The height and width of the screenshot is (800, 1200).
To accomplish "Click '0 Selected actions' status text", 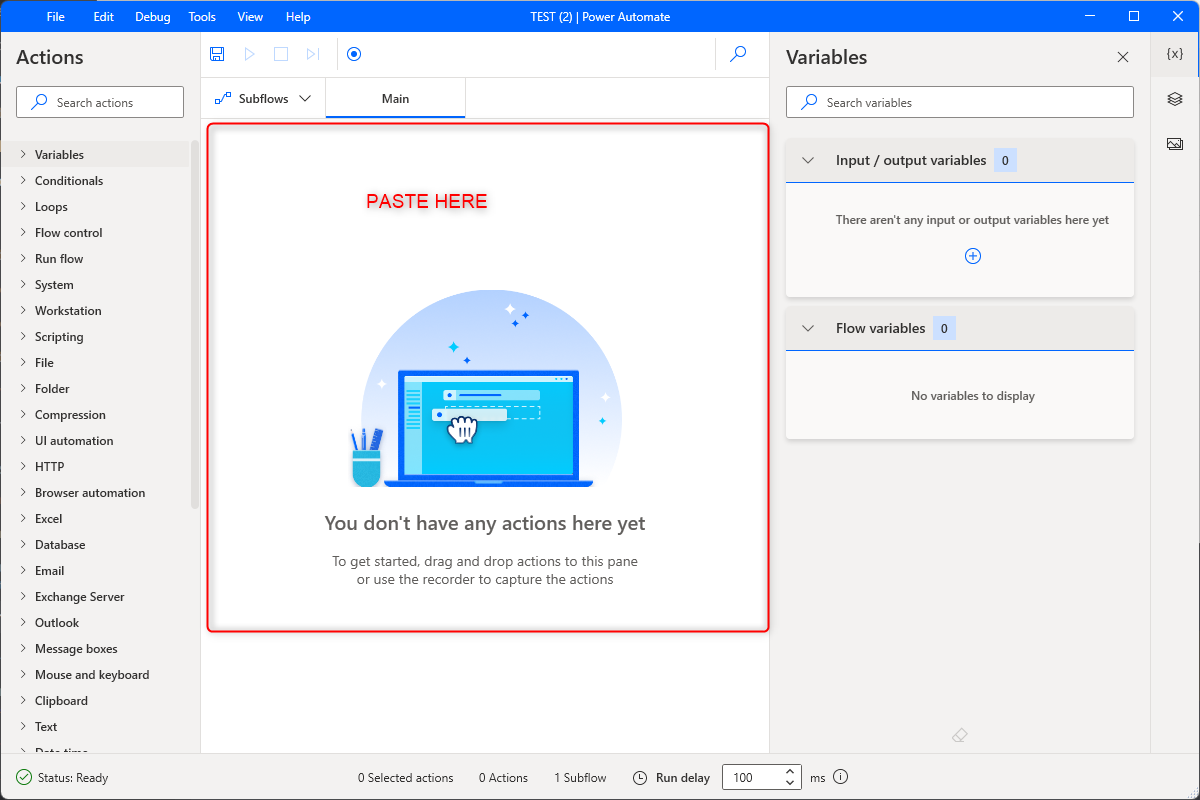I will pos(405,777).
